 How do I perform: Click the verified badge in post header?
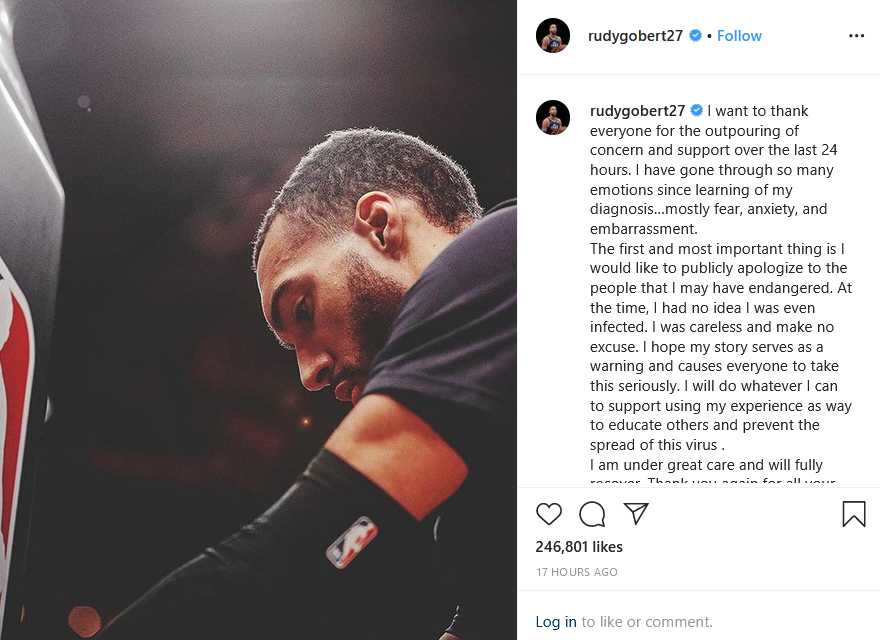[695, 35]
